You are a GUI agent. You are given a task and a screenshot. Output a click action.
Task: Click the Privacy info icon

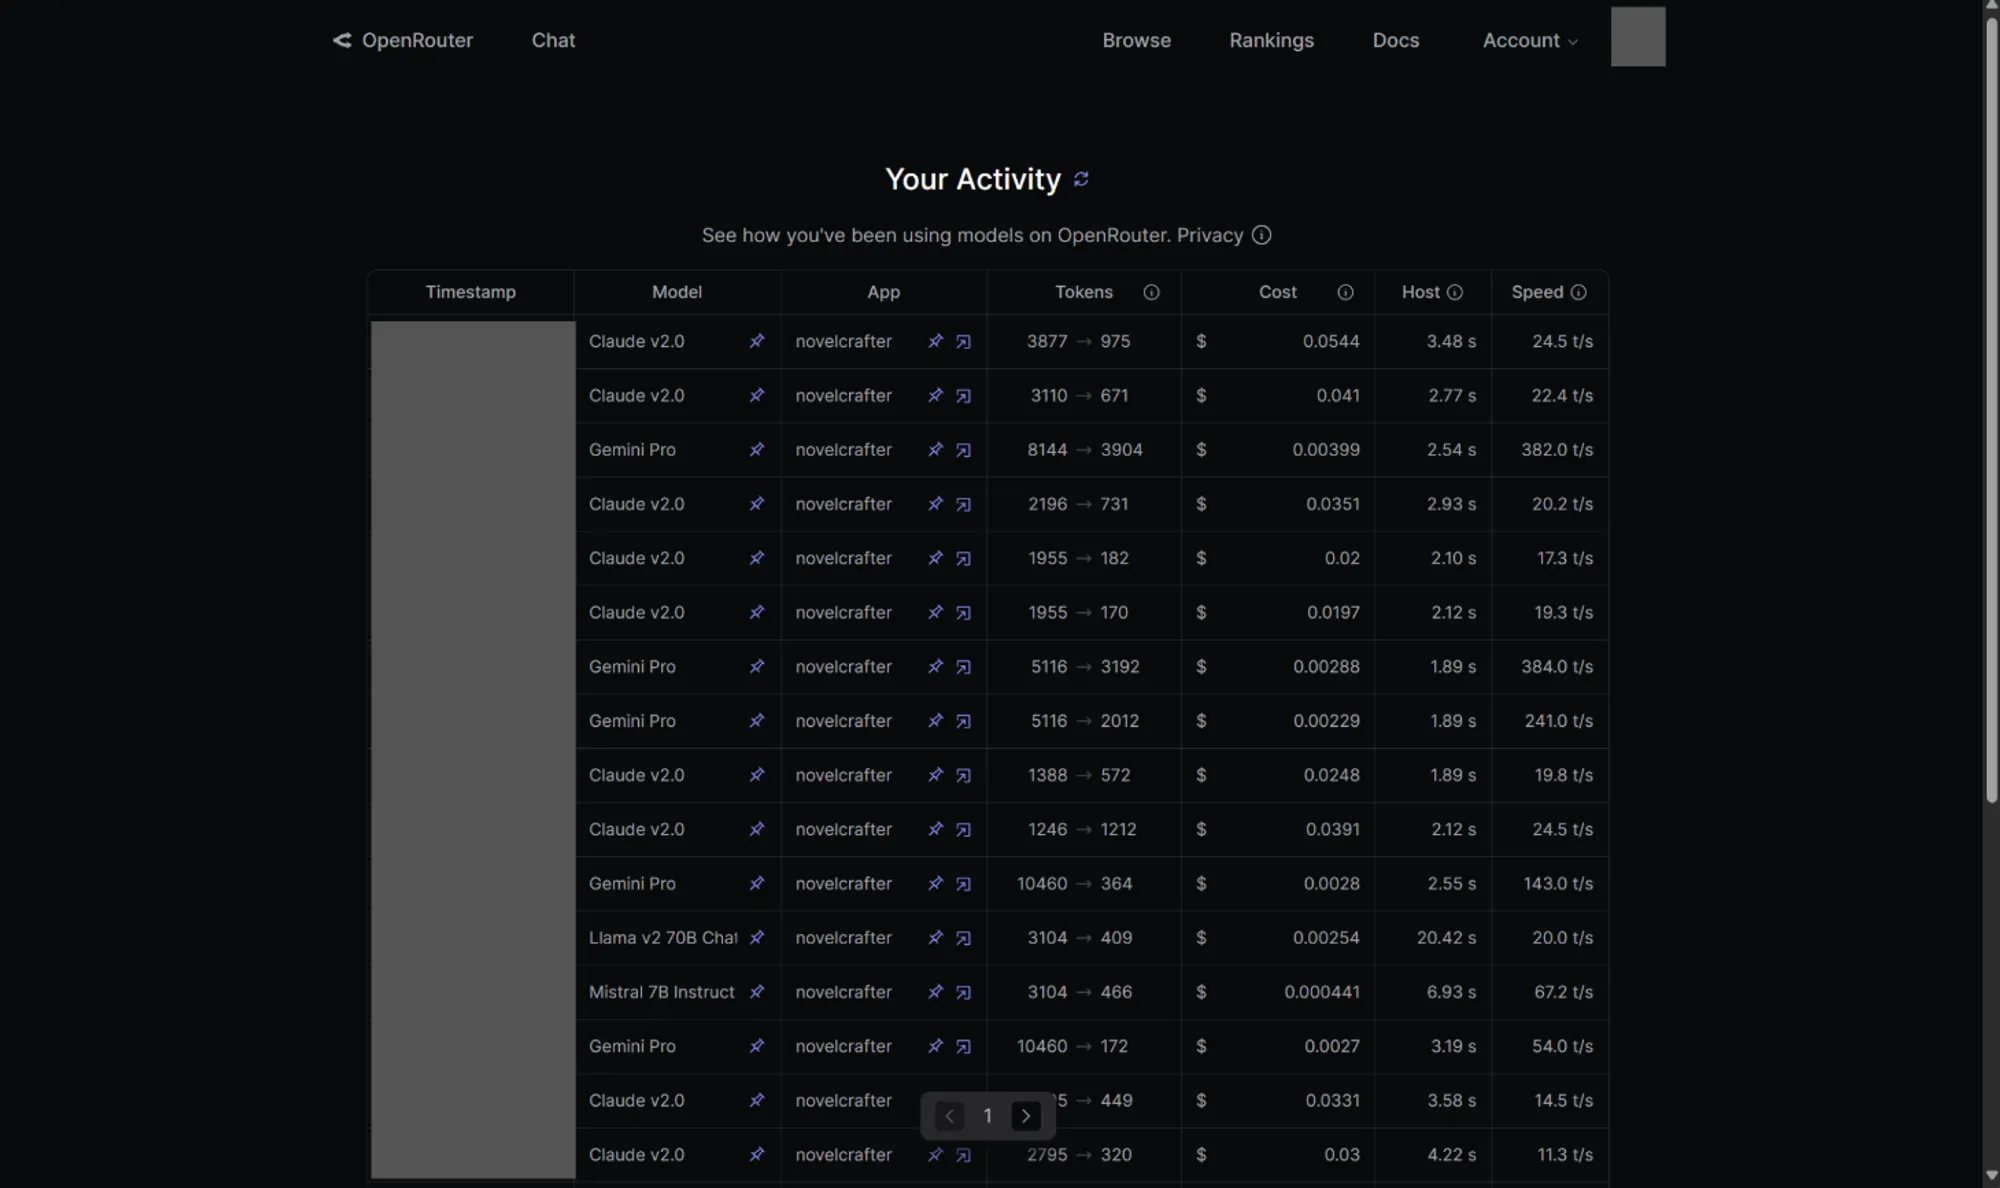1260,235
